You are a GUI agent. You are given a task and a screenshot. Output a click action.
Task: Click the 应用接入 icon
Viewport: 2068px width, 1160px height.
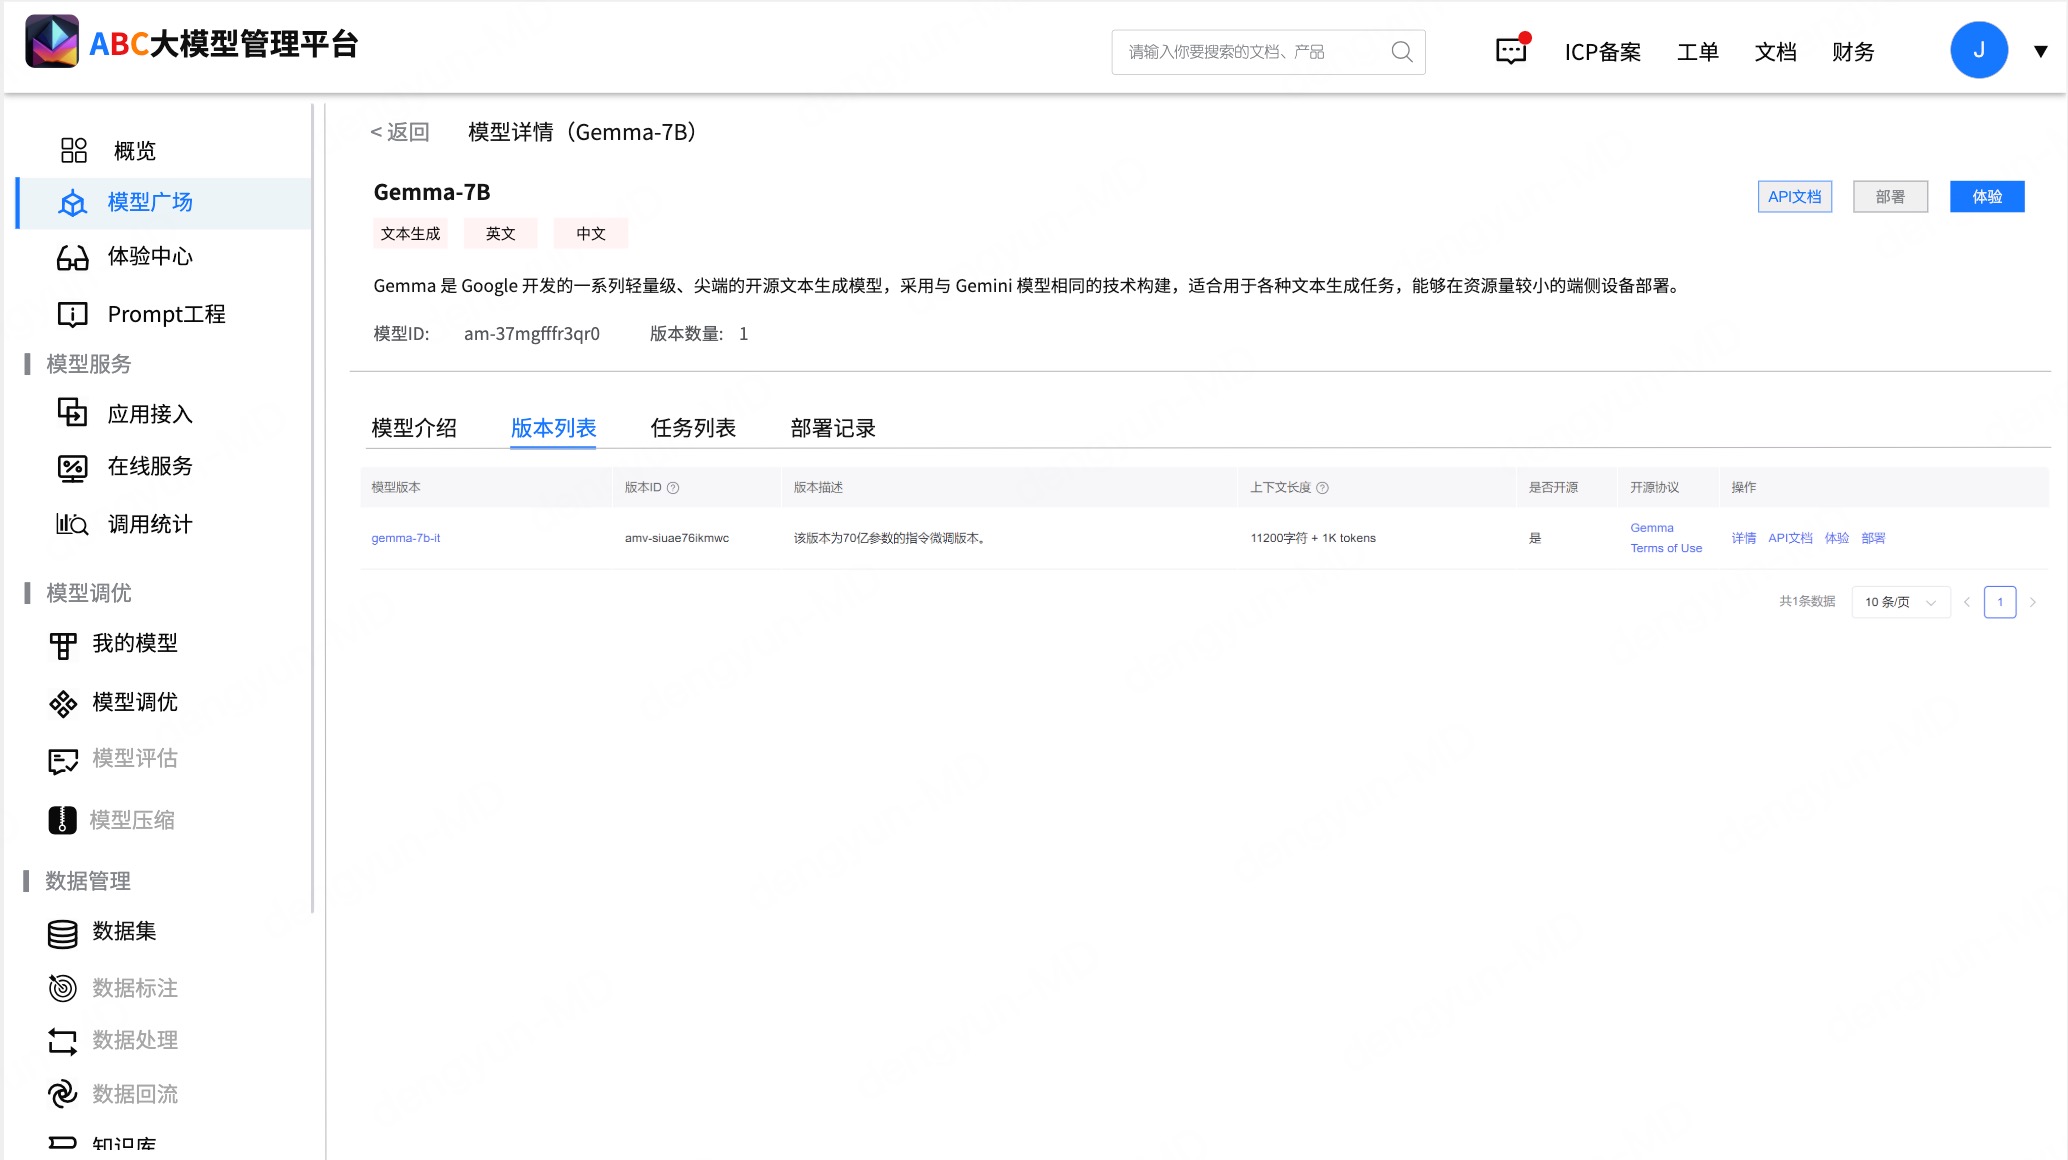click(72, 412)
